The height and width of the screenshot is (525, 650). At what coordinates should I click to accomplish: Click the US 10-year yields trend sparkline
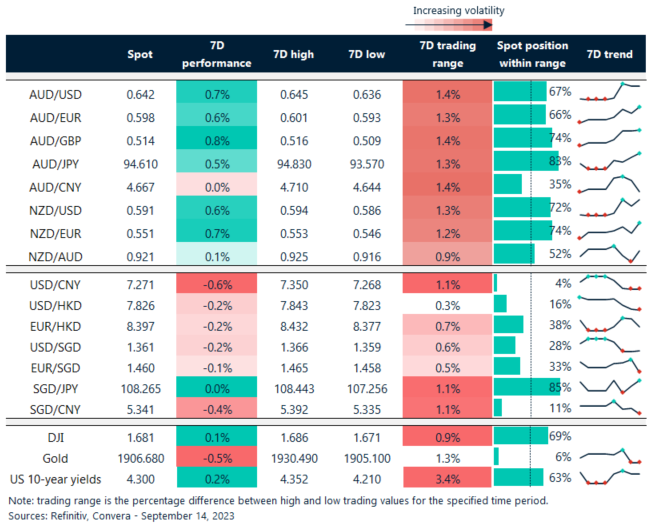609,480
